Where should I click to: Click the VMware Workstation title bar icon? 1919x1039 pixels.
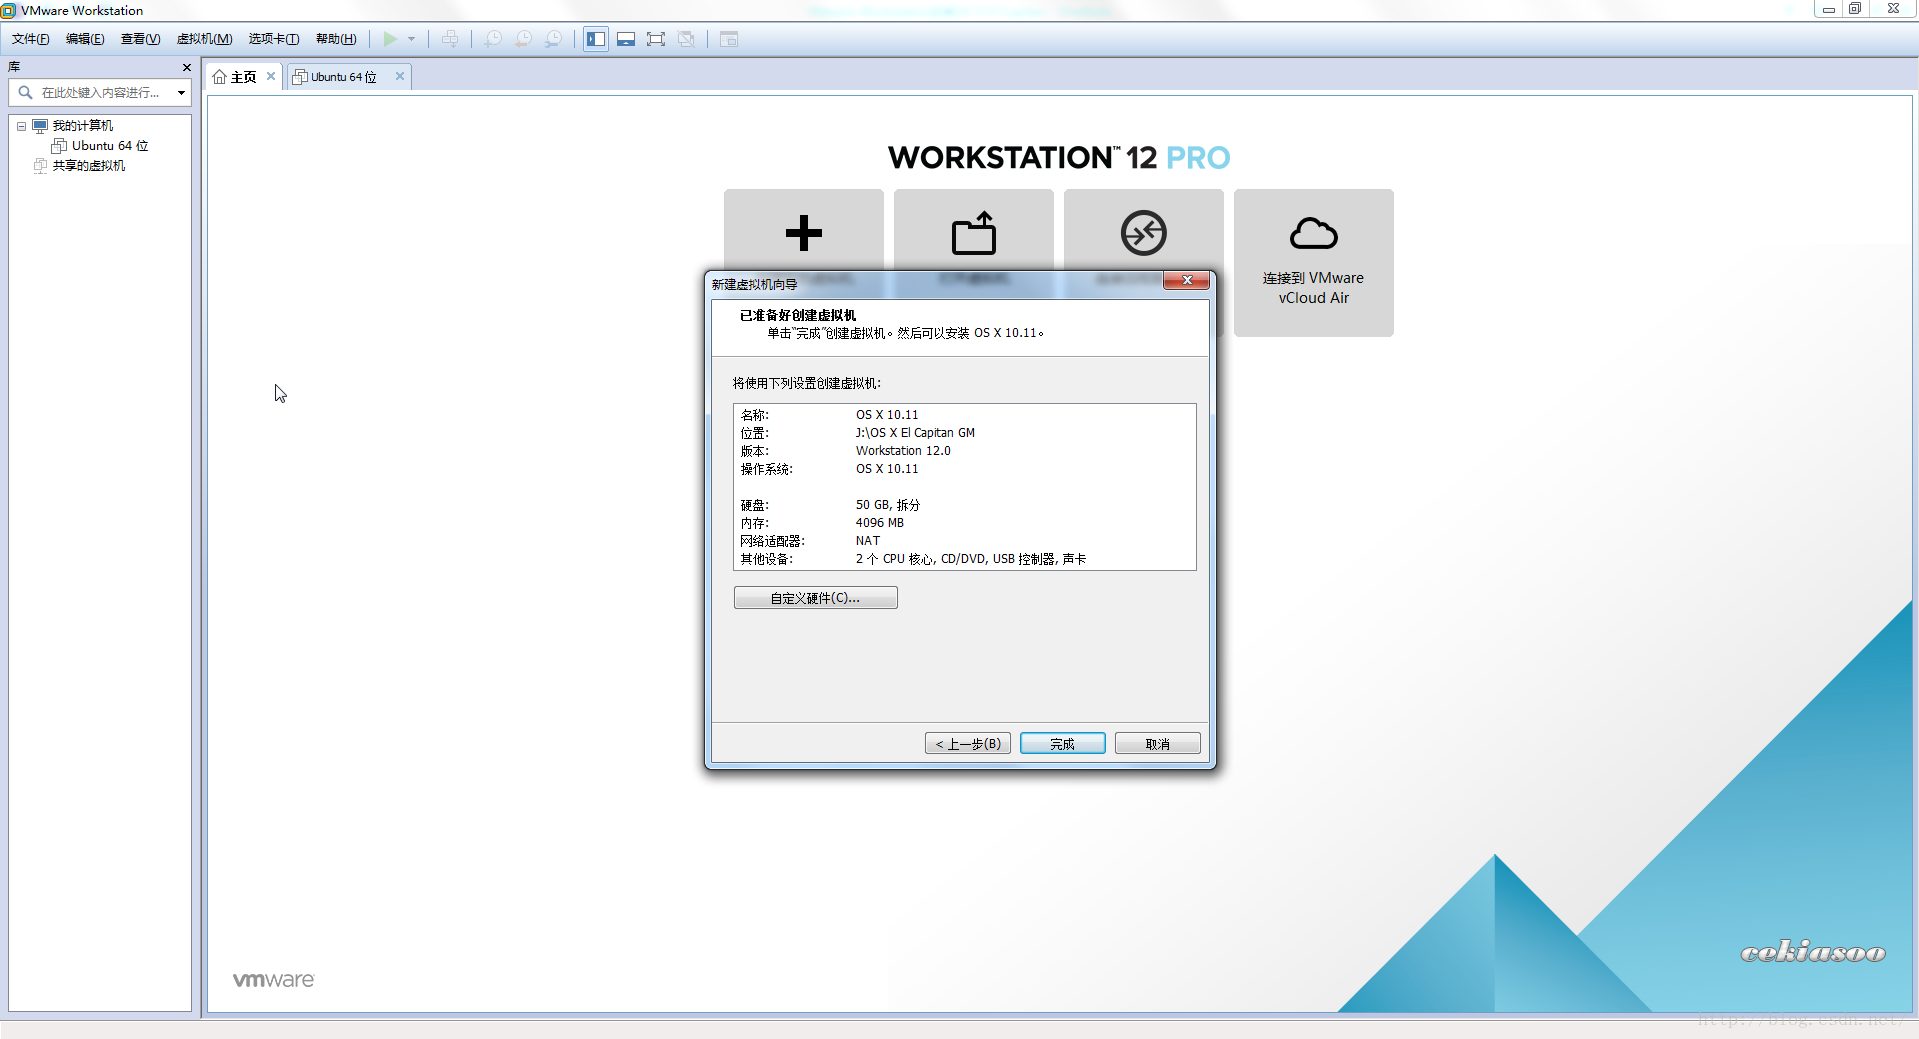pyautogui.click(x=9, y=10)
